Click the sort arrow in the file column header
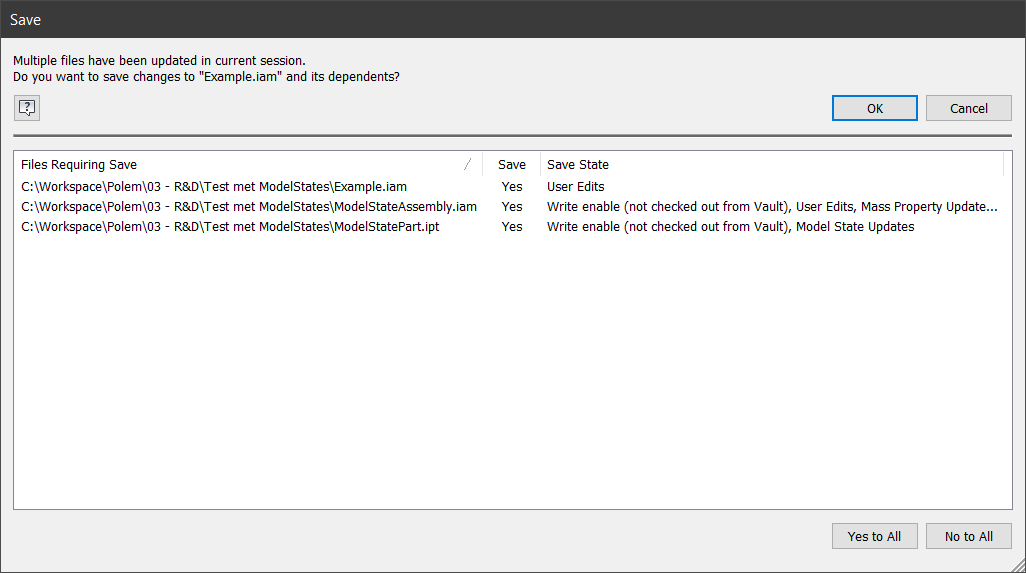 point(467,165)
